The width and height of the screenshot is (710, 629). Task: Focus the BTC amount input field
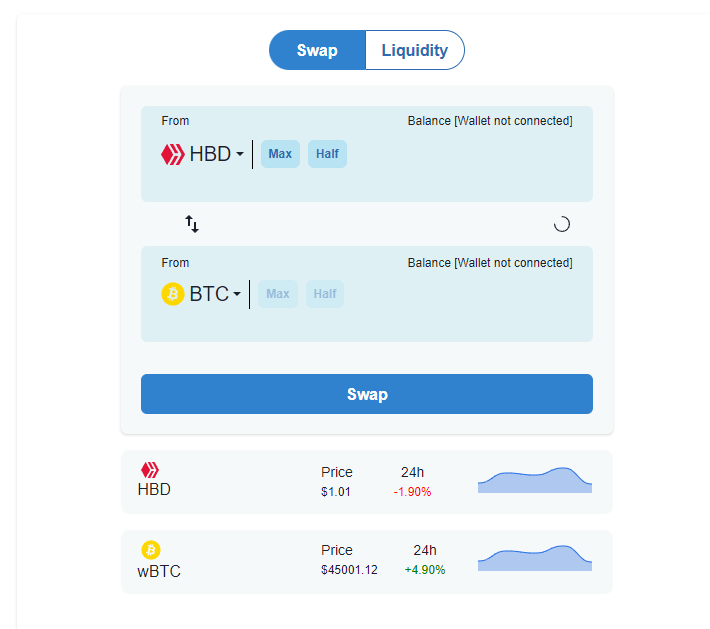click(464, 294)
